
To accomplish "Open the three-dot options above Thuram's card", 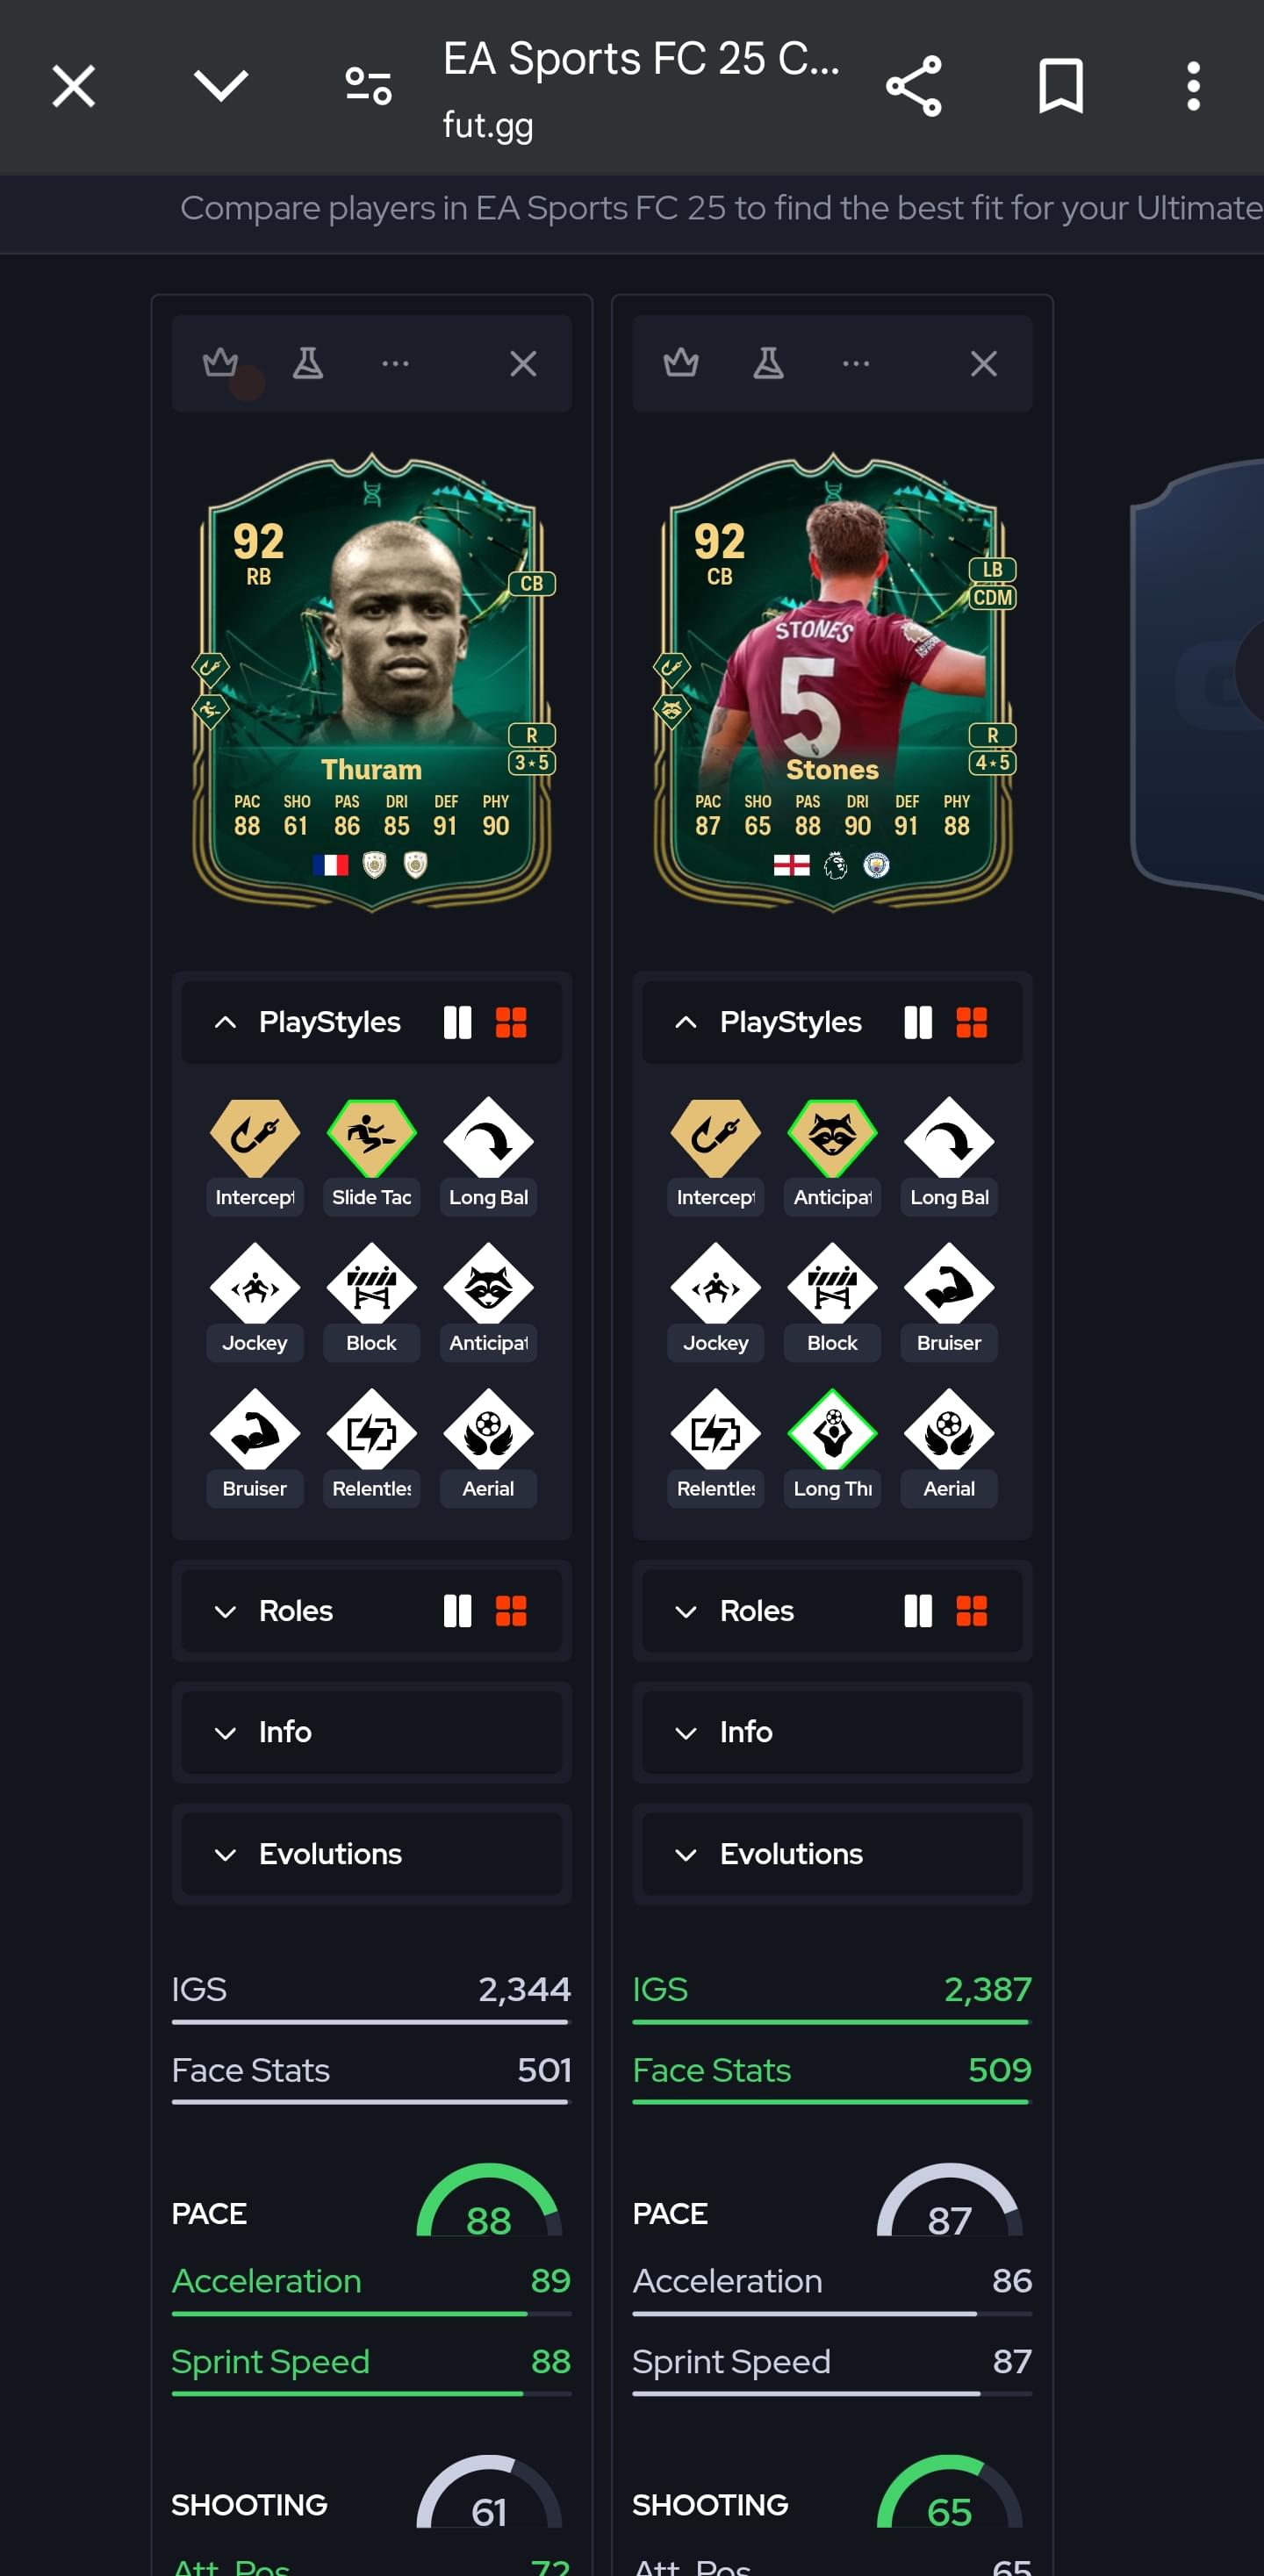I will pos(396,363).
